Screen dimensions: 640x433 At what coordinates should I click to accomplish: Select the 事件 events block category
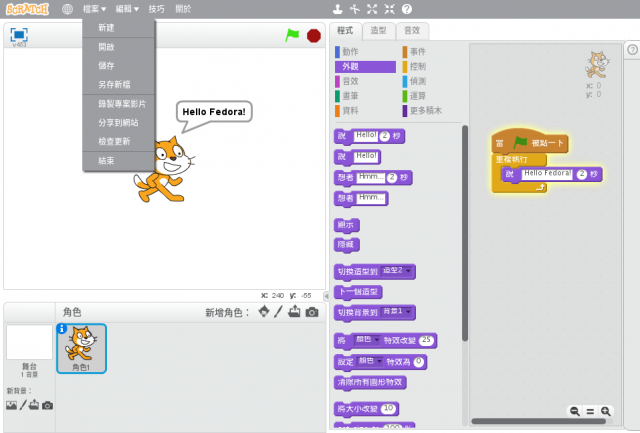pyautogui.click(x=418, y=51)
